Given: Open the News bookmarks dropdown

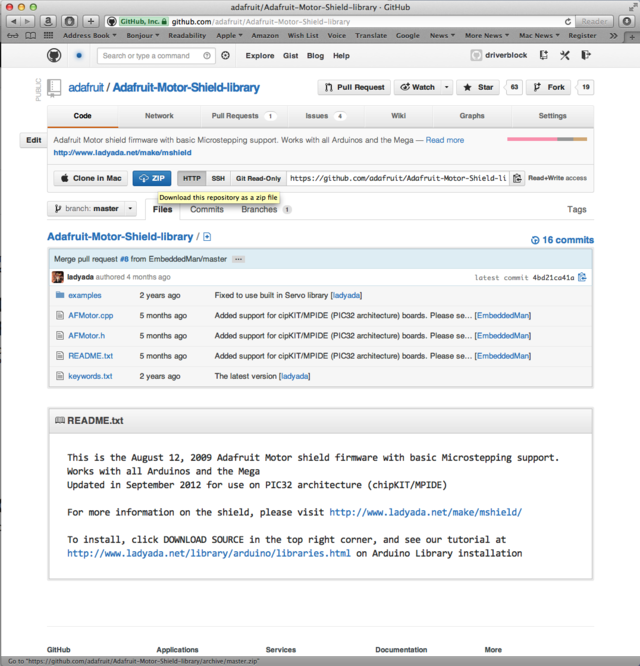Looking at the screenshot, I should click(442, 36).
